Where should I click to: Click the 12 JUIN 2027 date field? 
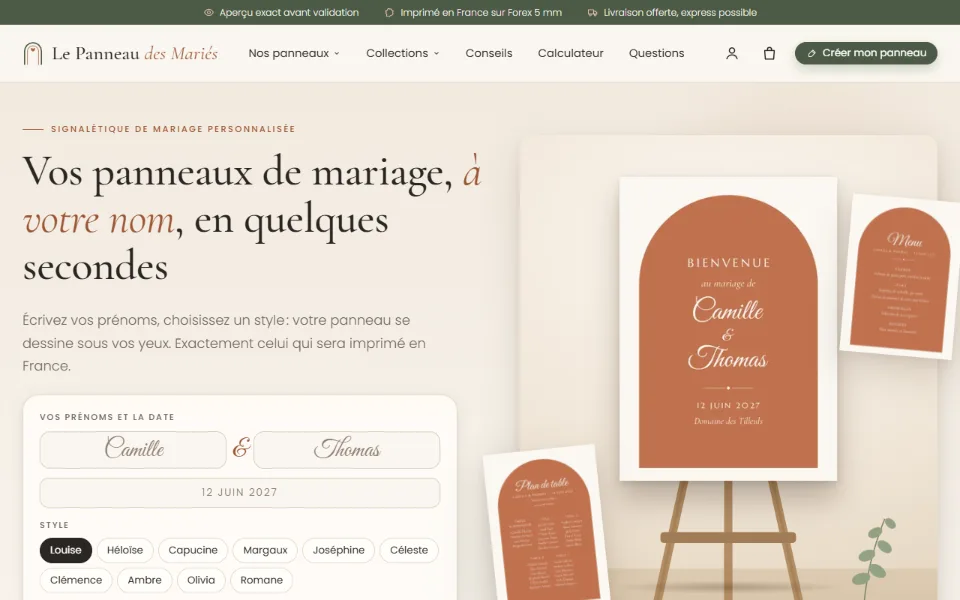click(x=239, y=493)
